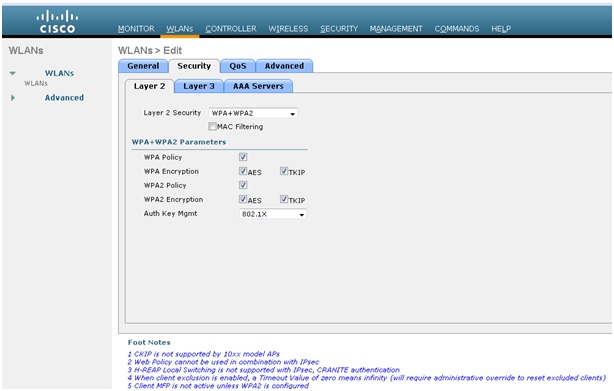The image size is (614, 391).
Task: Open the Auth Key Mgmt dropdown
Action: coord(273,214)
